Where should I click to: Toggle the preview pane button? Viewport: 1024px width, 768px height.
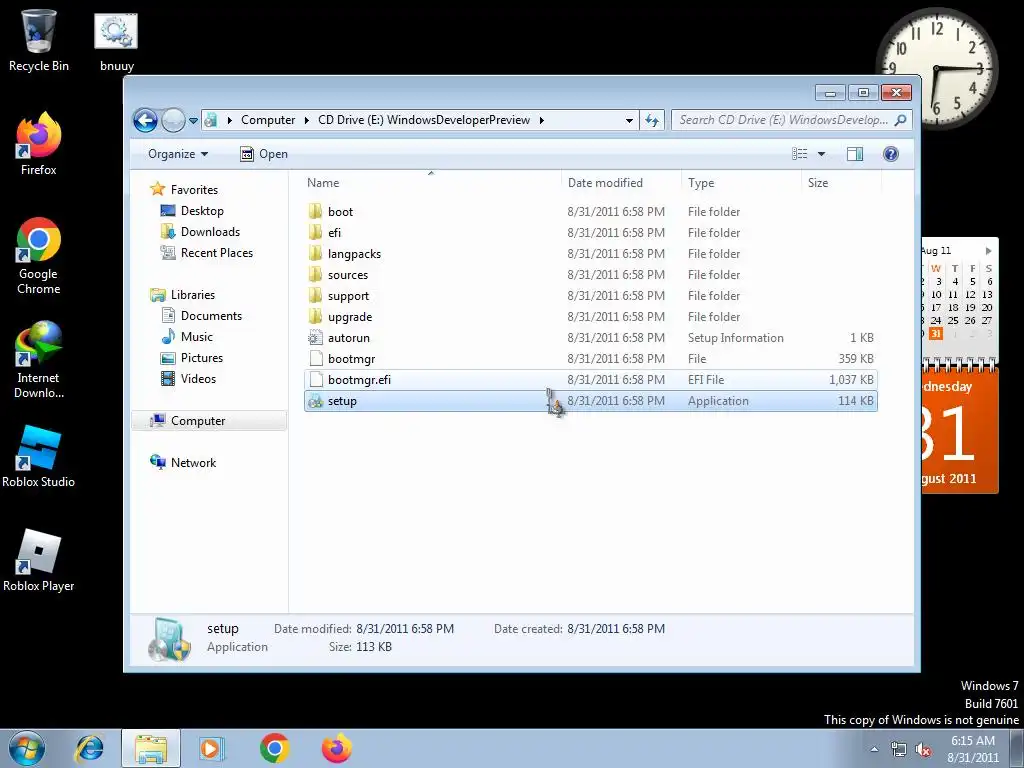click(855, 154)
